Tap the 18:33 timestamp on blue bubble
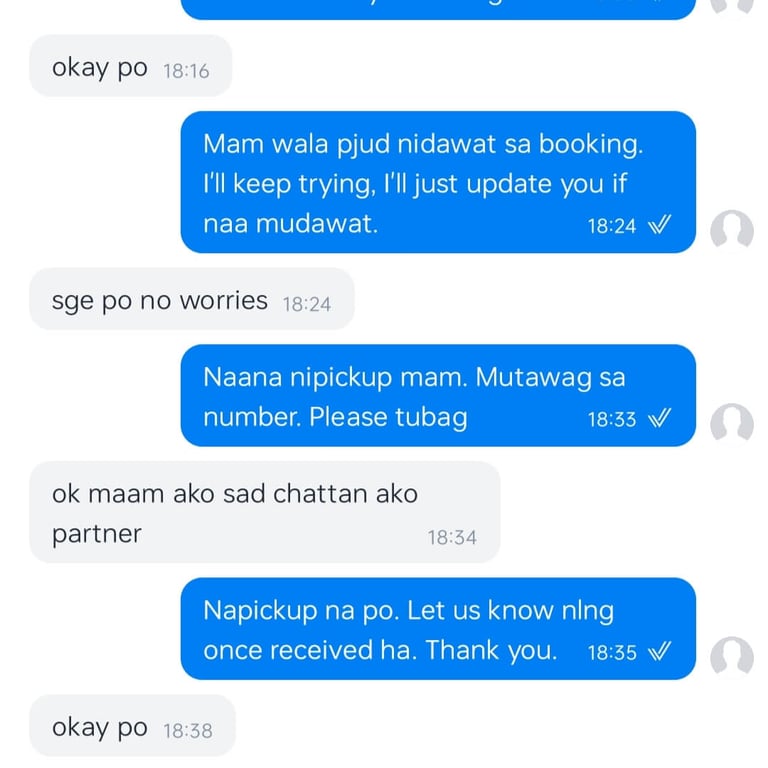 coord(611,420)
